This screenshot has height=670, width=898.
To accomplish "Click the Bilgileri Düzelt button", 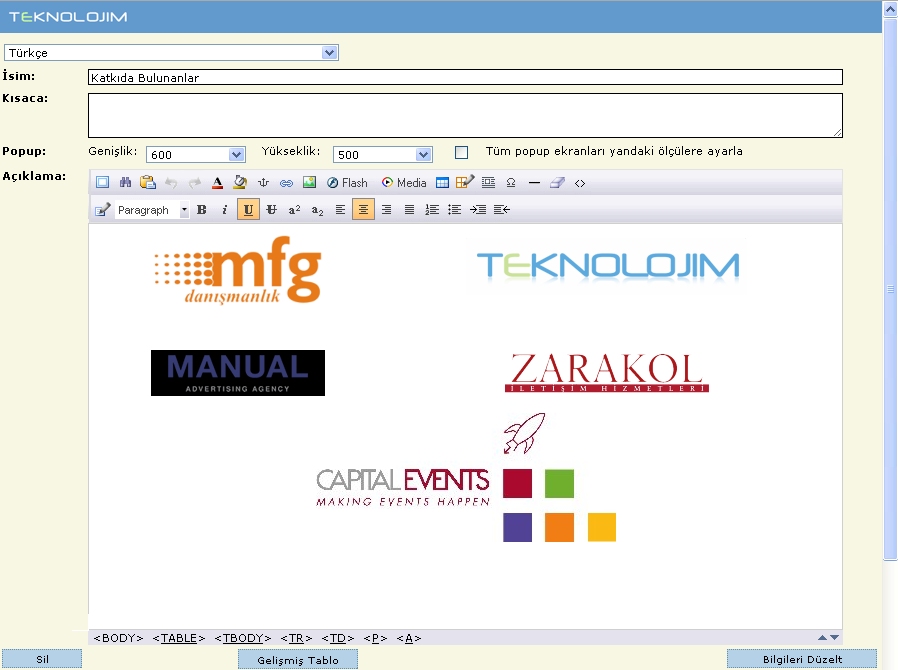I will [802, 659].
